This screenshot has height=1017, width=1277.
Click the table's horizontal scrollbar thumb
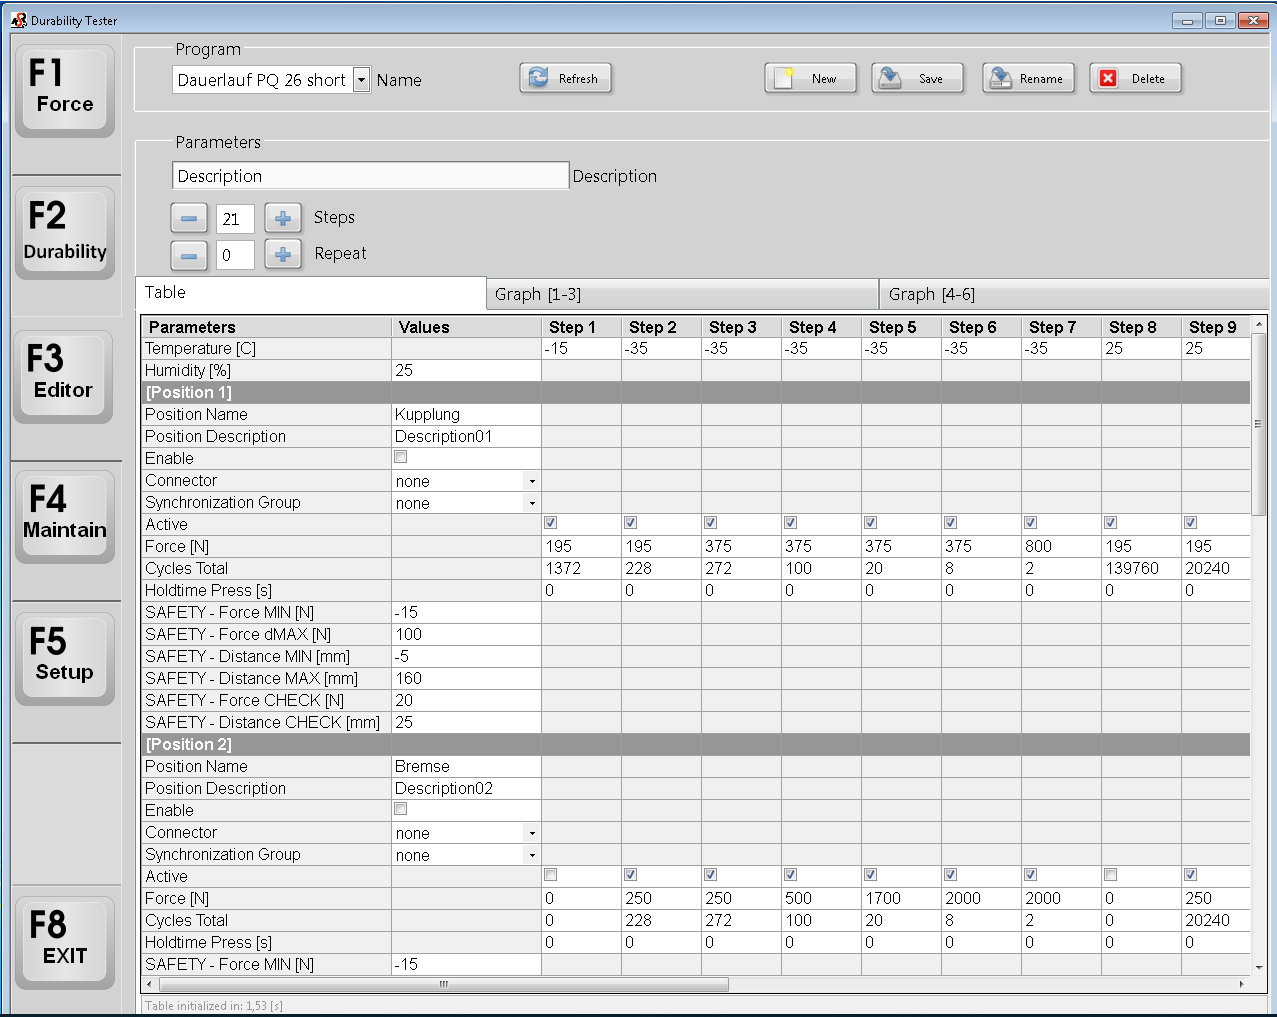coord(443,985)
